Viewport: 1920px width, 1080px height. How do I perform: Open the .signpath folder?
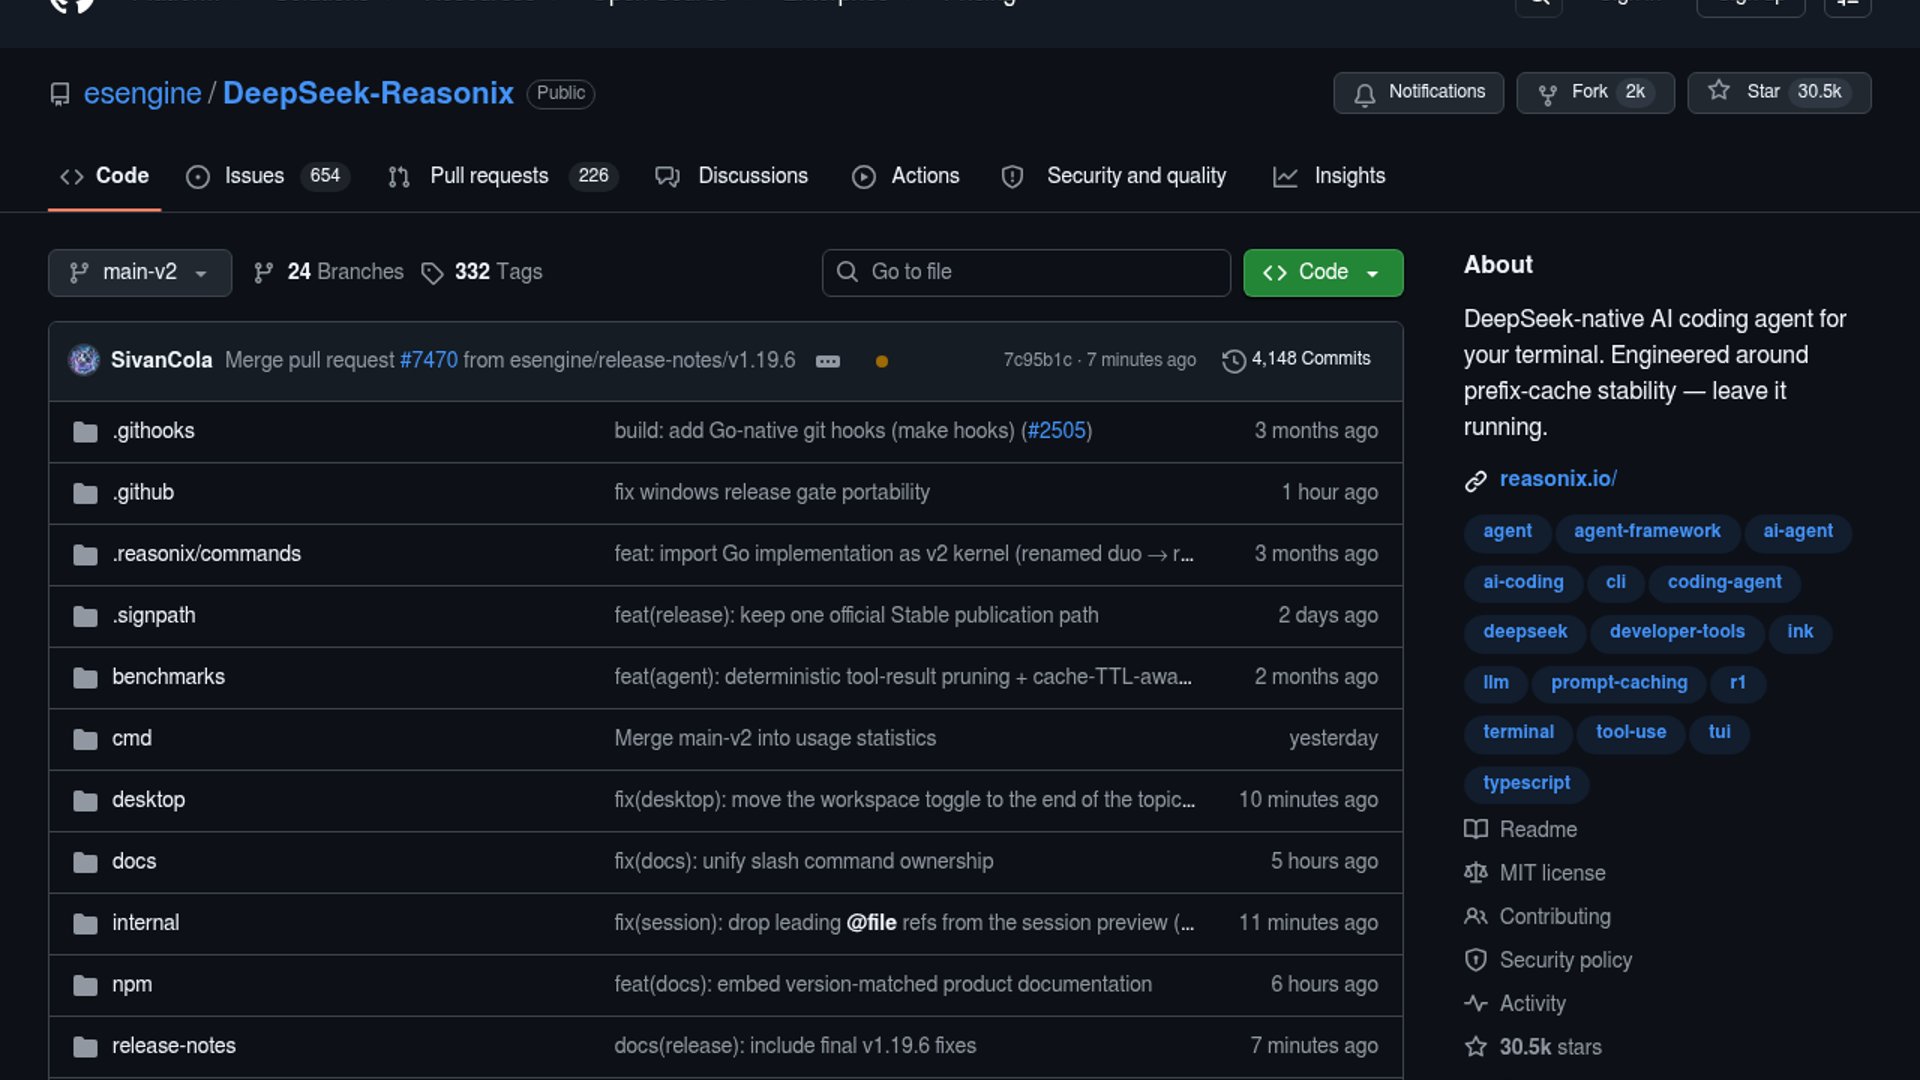(154, 616)
